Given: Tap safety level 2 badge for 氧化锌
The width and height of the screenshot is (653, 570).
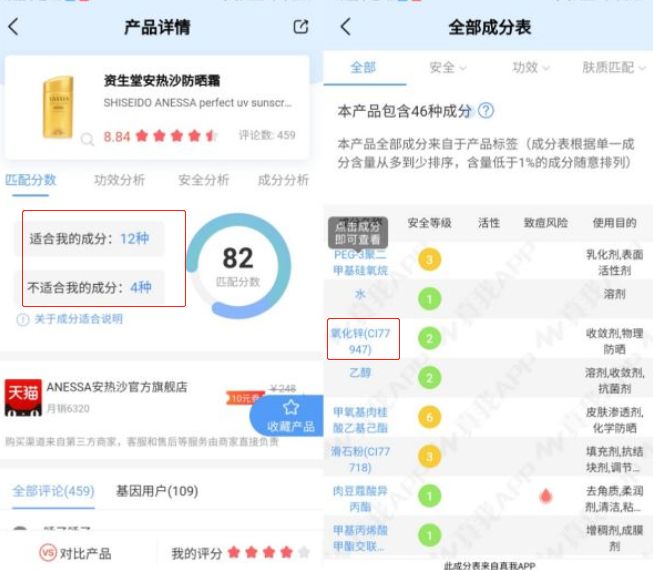Looking at the screenshot, I should pyautogui.click(x=429, y=338).
